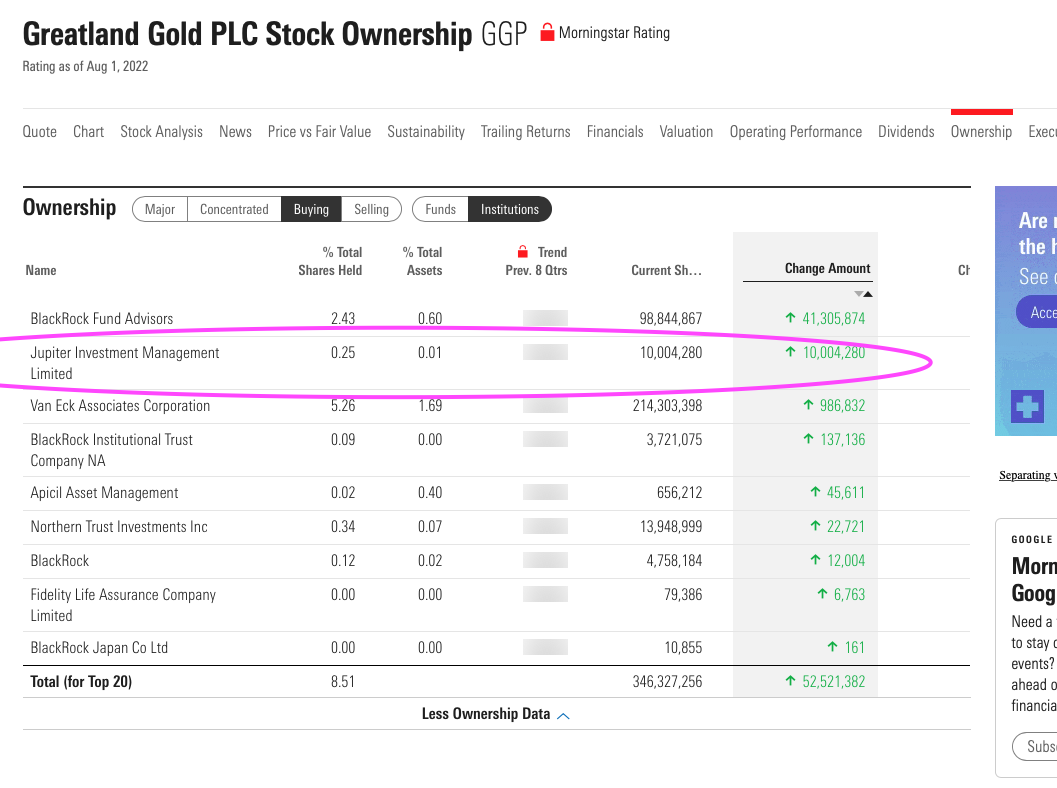The image size is (1057, 788).
Task: Click Apicil Asset Management name
Action: click(104, 493)
